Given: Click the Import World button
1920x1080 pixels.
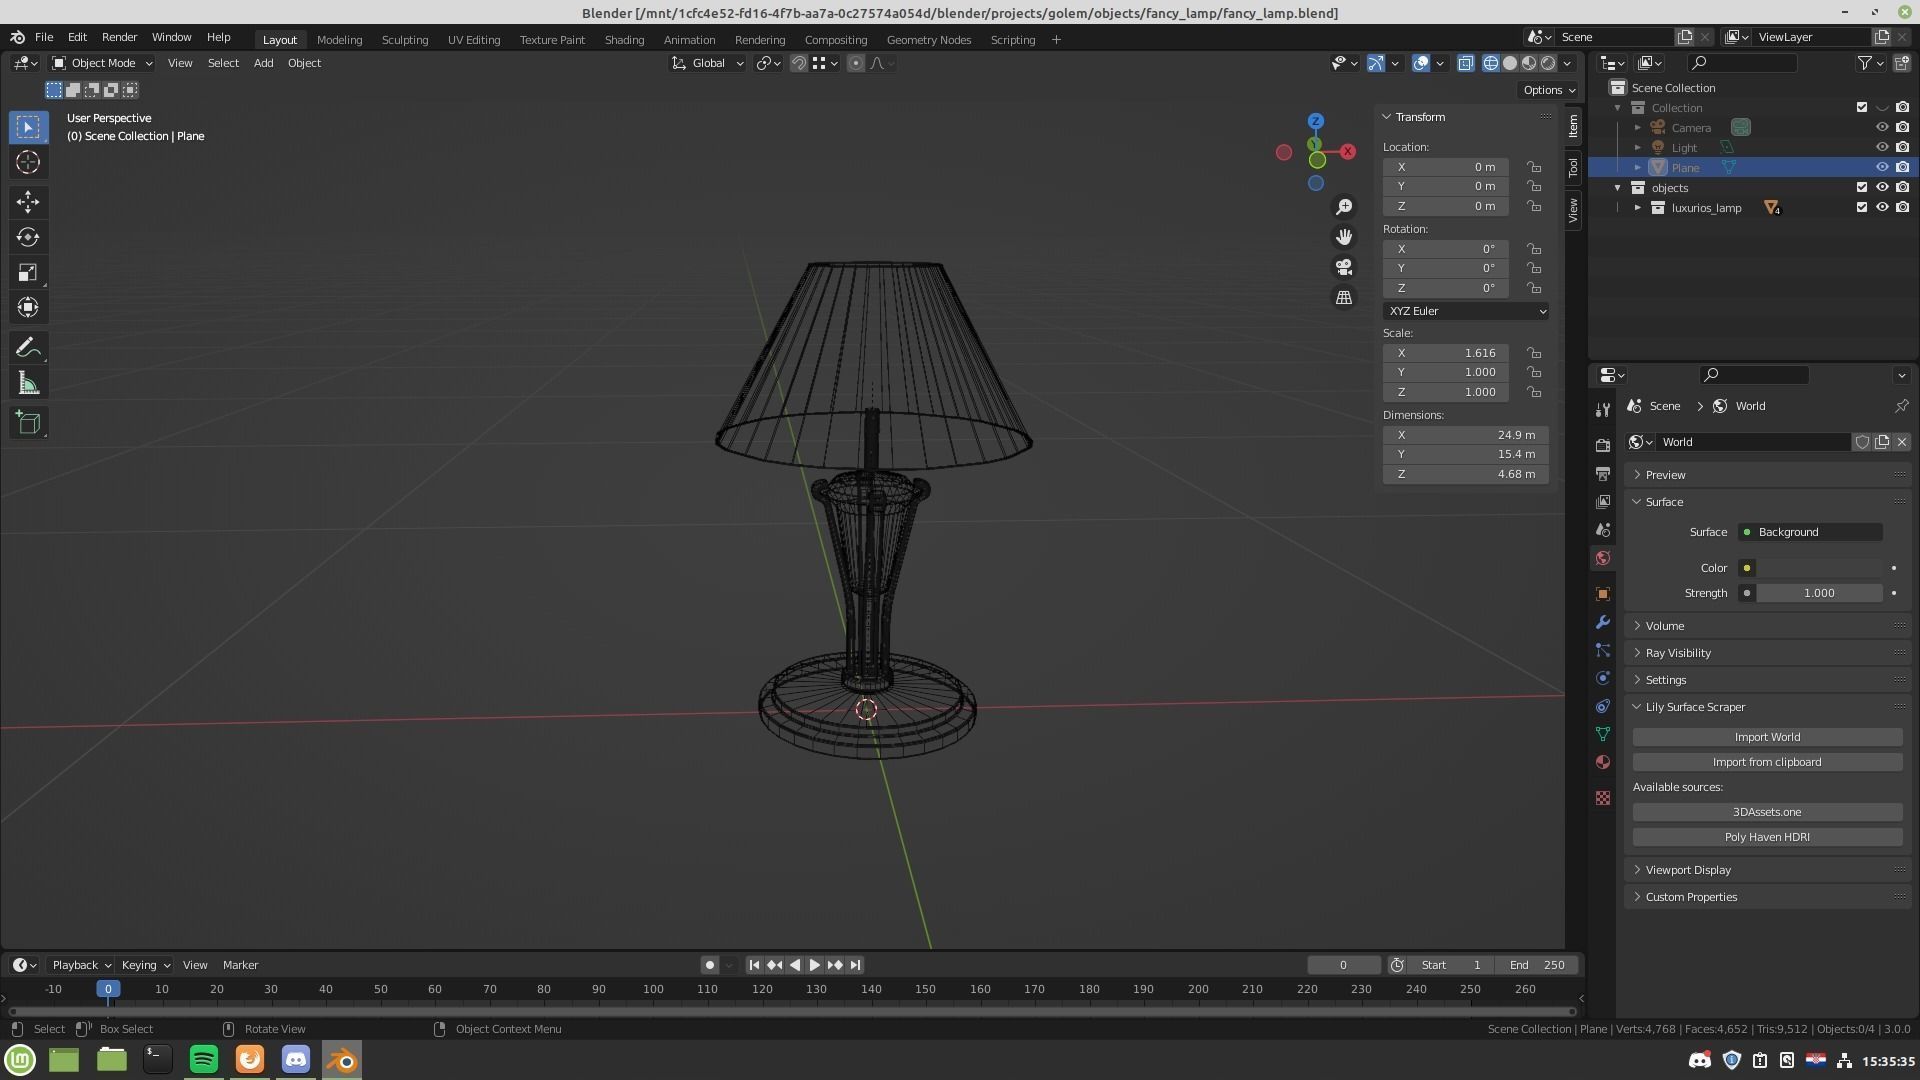Looking at the screenshot, I should click(1767, 737).
